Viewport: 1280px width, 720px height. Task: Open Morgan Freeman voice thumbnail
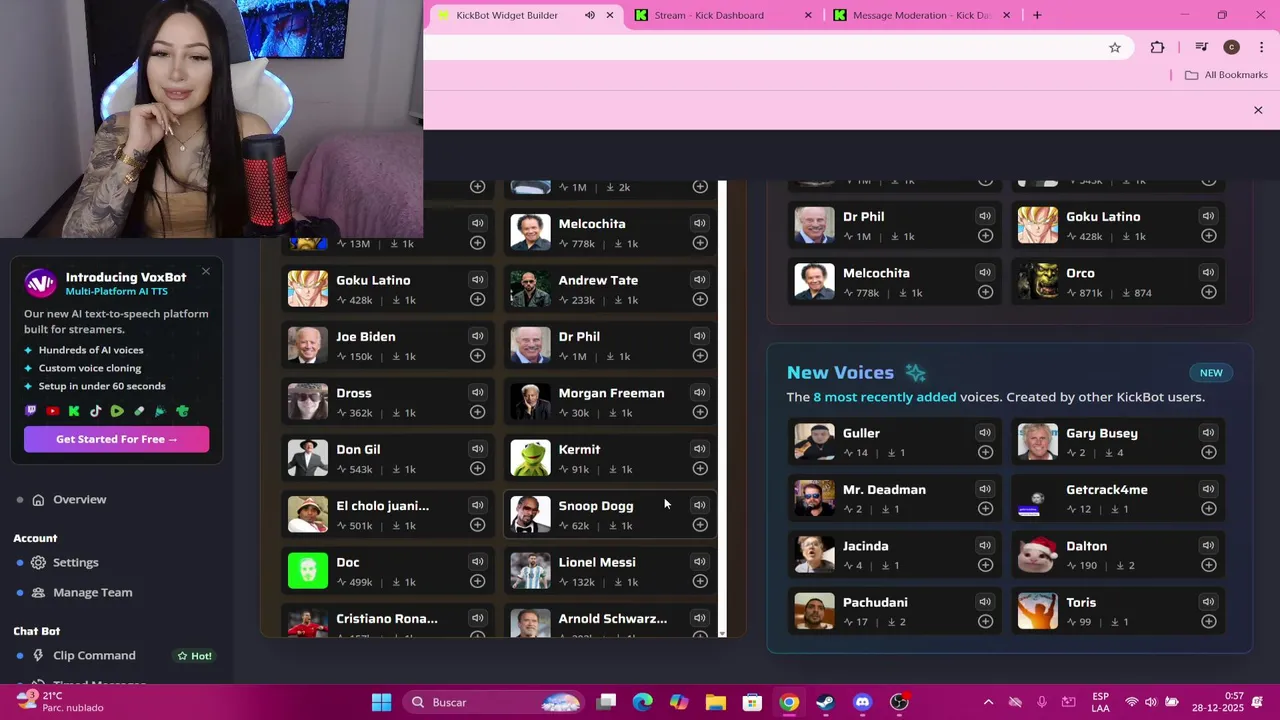coord(530,402)
